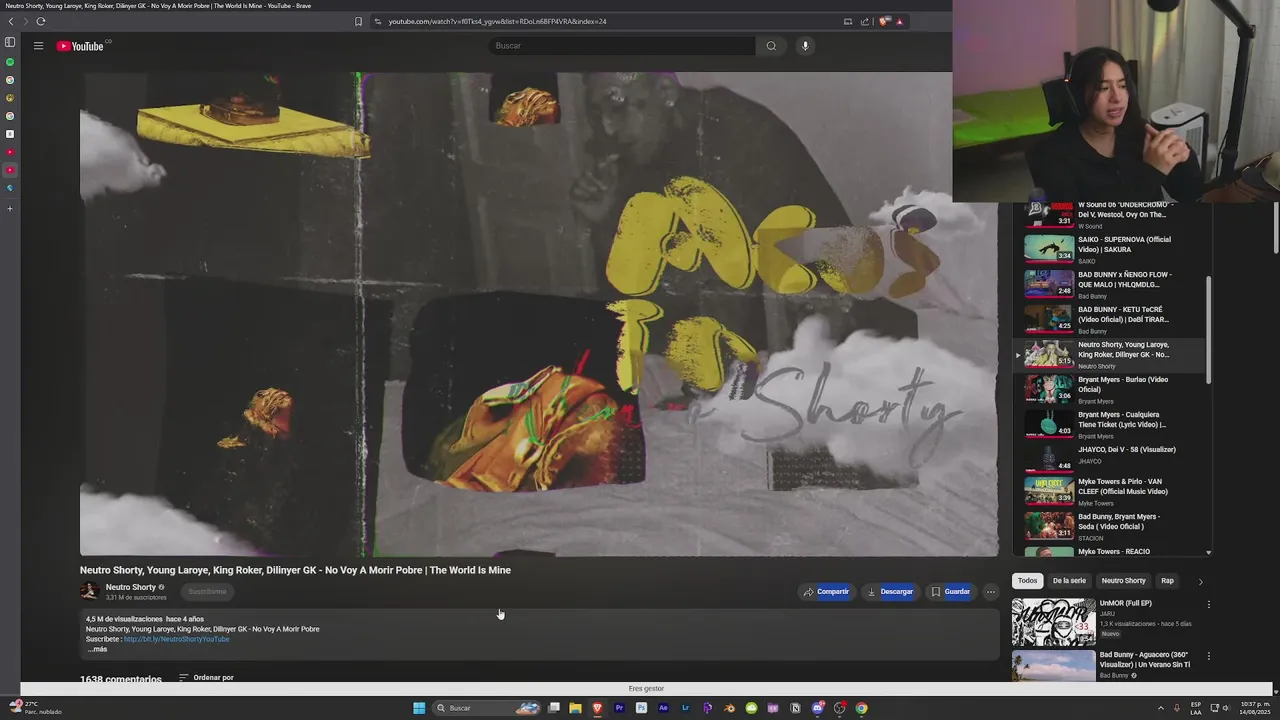Launch Premiere Pro from the taskbar
The width and height of the screenshot is (1280, 720).
click(x=619, y=708)
